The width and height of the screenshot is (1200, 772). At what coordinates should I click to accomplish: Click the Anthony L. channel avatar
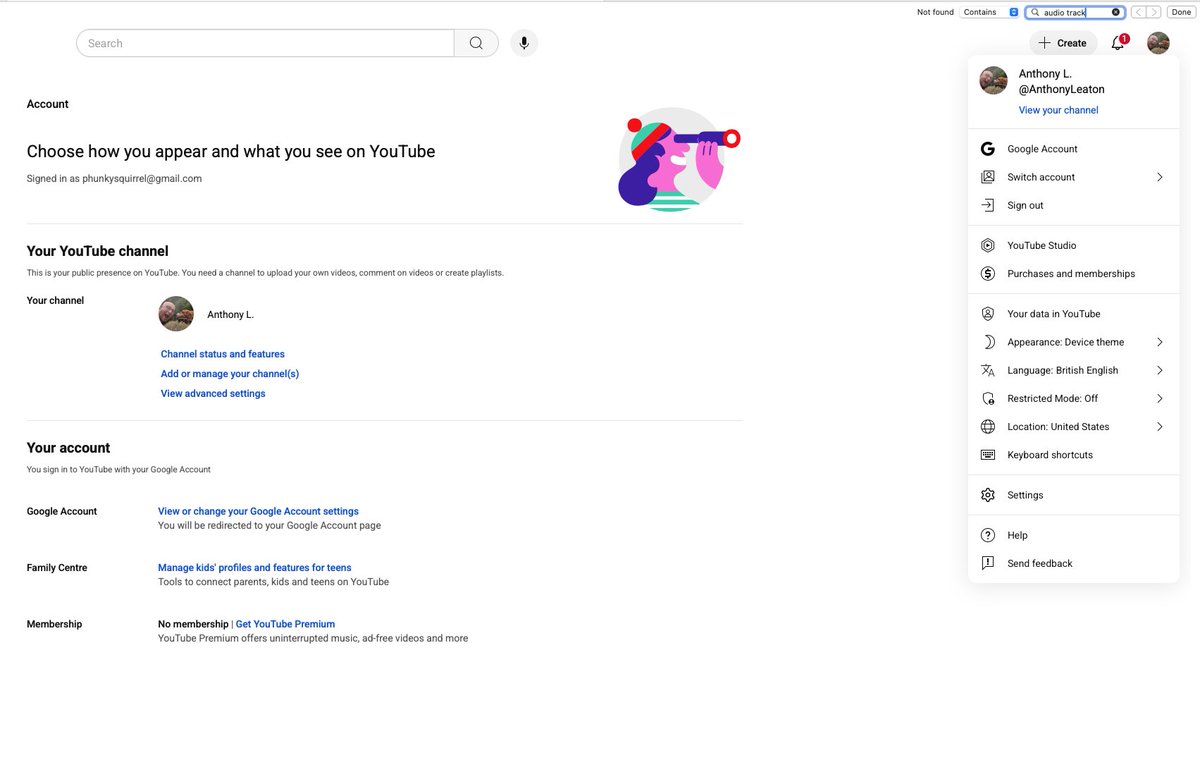point(176,314)
